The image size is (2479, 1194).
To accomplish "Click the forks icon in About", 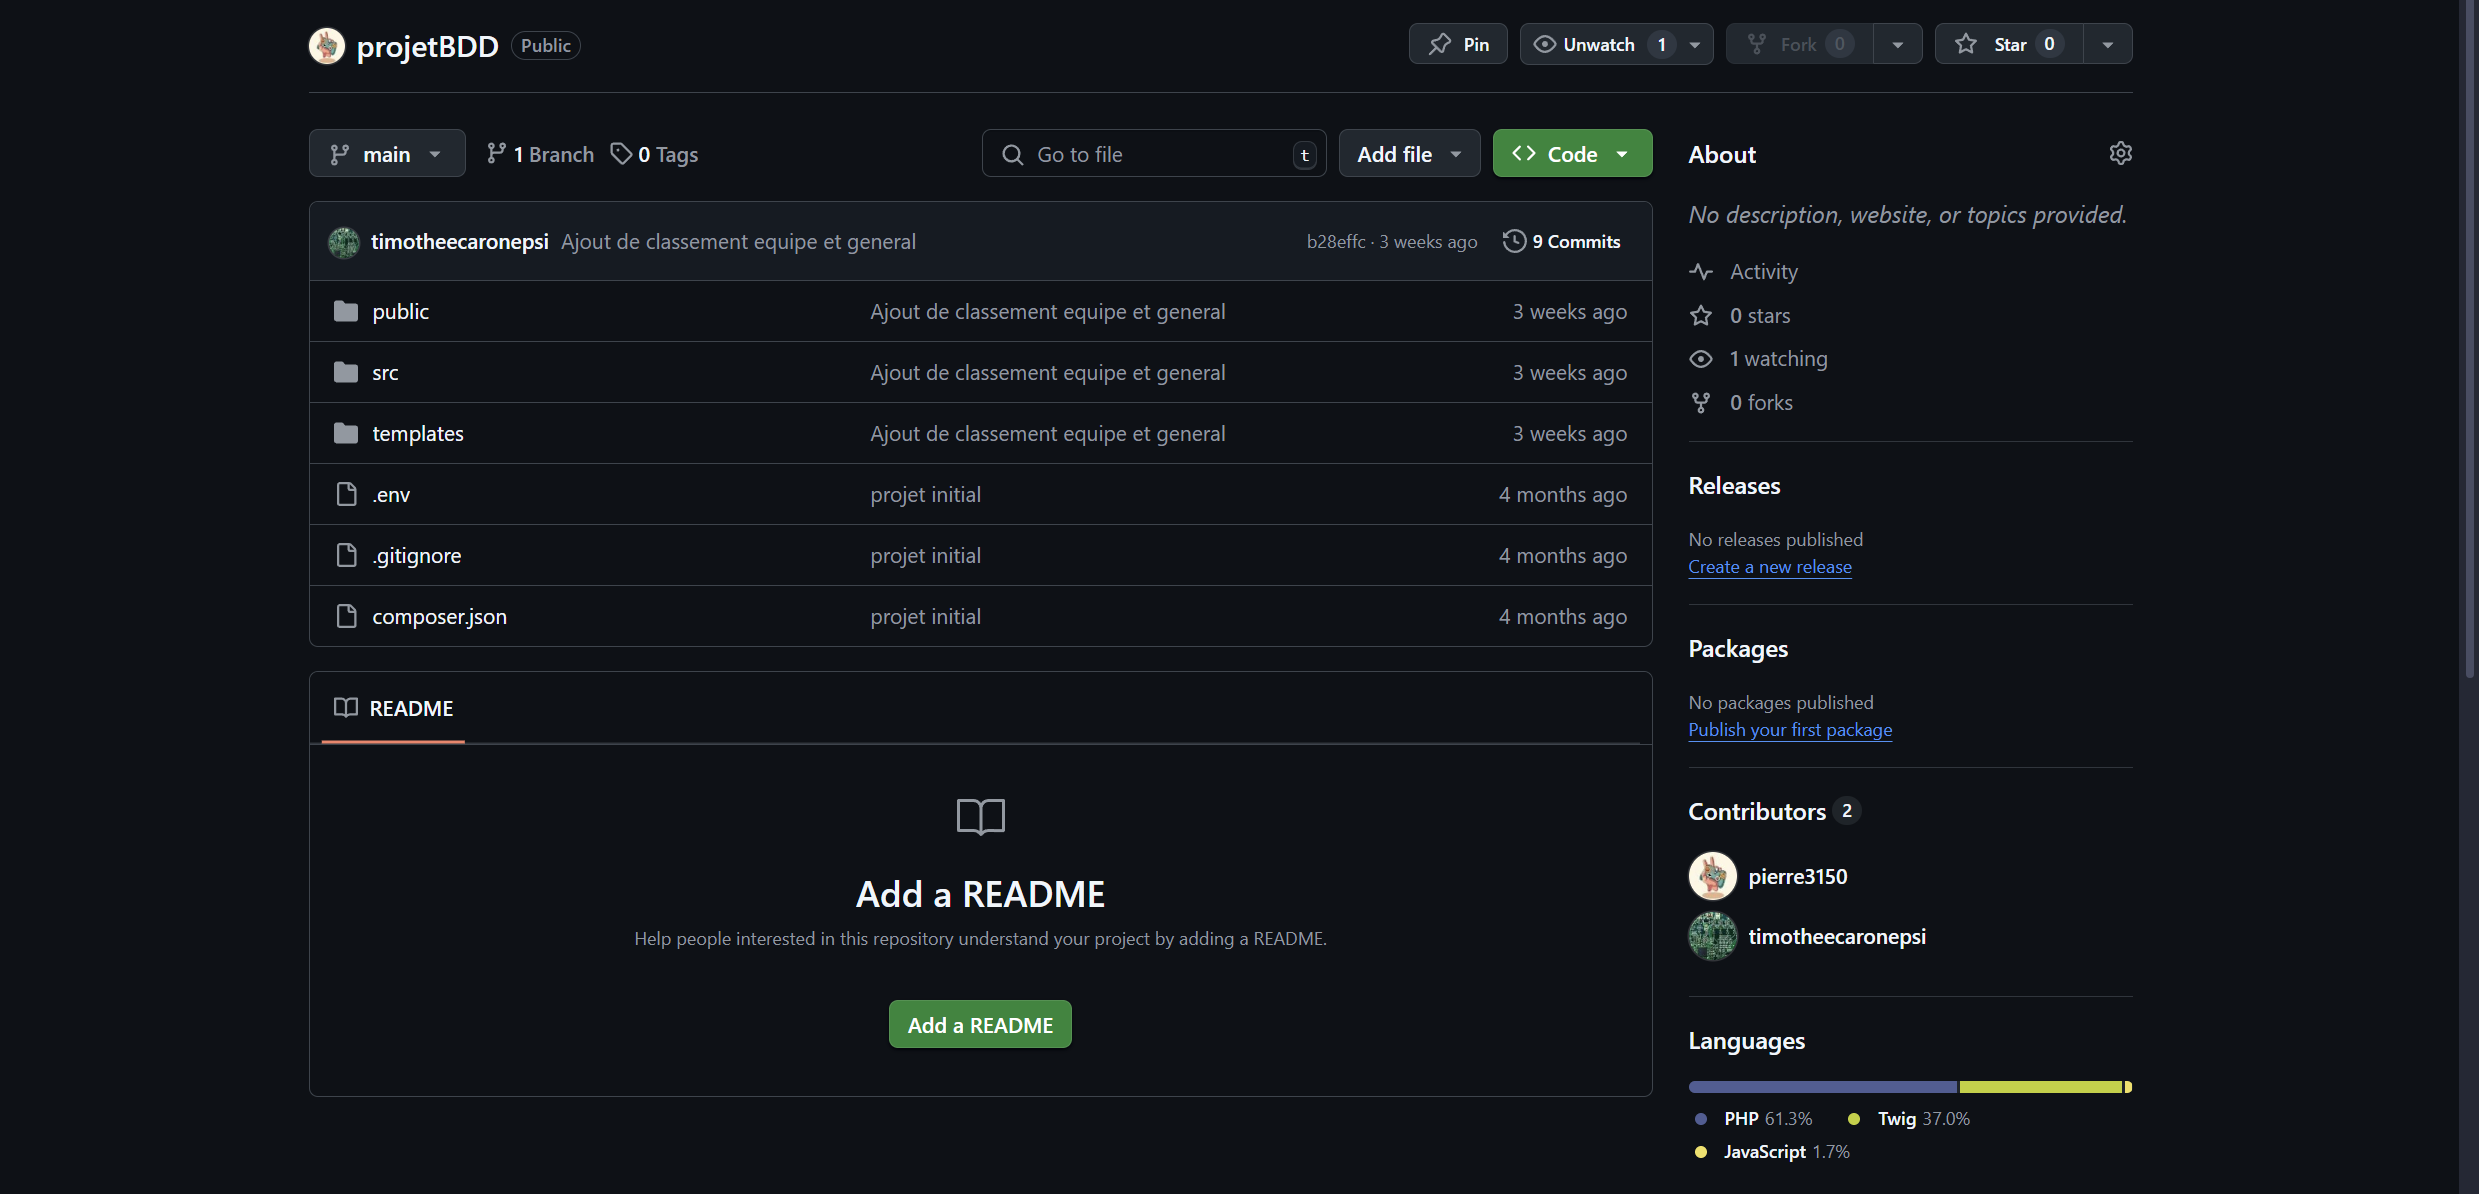I will 1701,403.
